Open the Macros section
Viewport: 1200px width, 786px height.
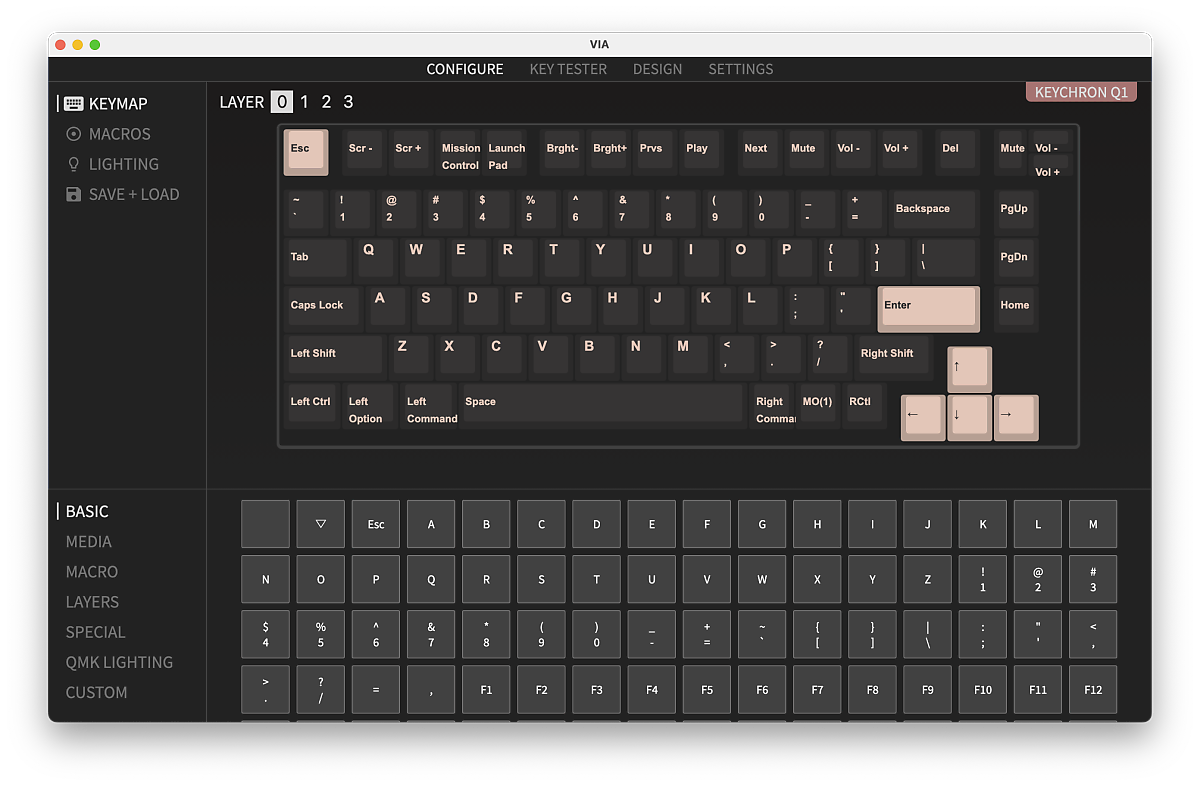[x=108, y=134]
